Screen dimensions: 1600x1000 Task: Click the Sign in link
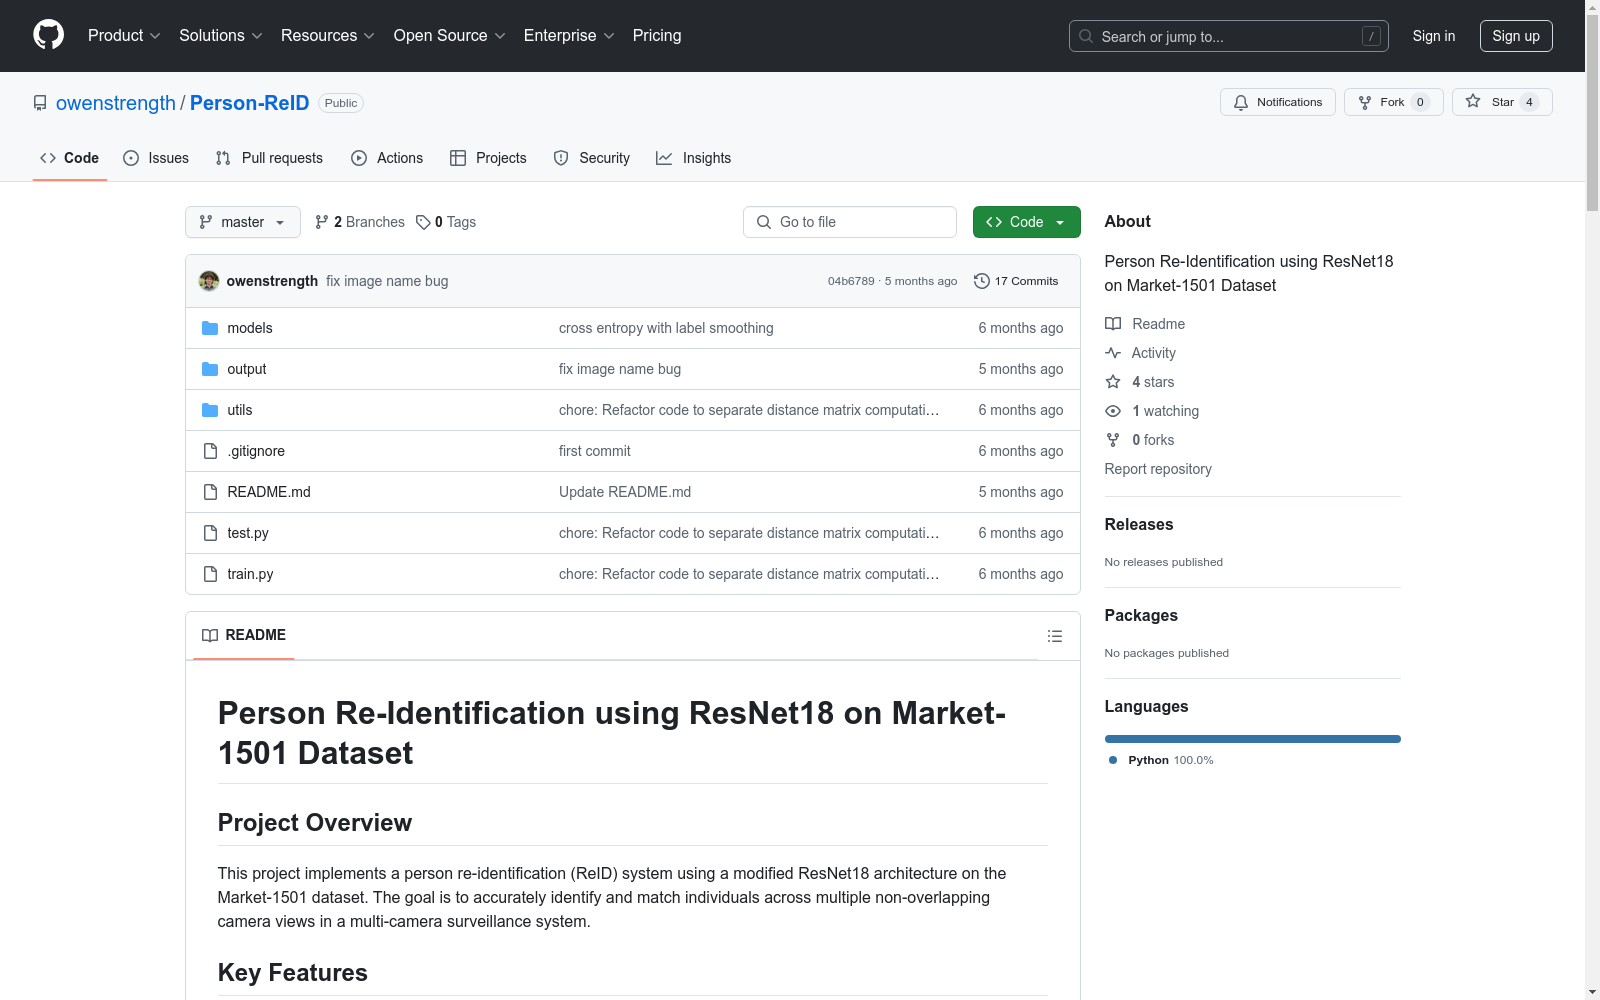pos(1434,36)
